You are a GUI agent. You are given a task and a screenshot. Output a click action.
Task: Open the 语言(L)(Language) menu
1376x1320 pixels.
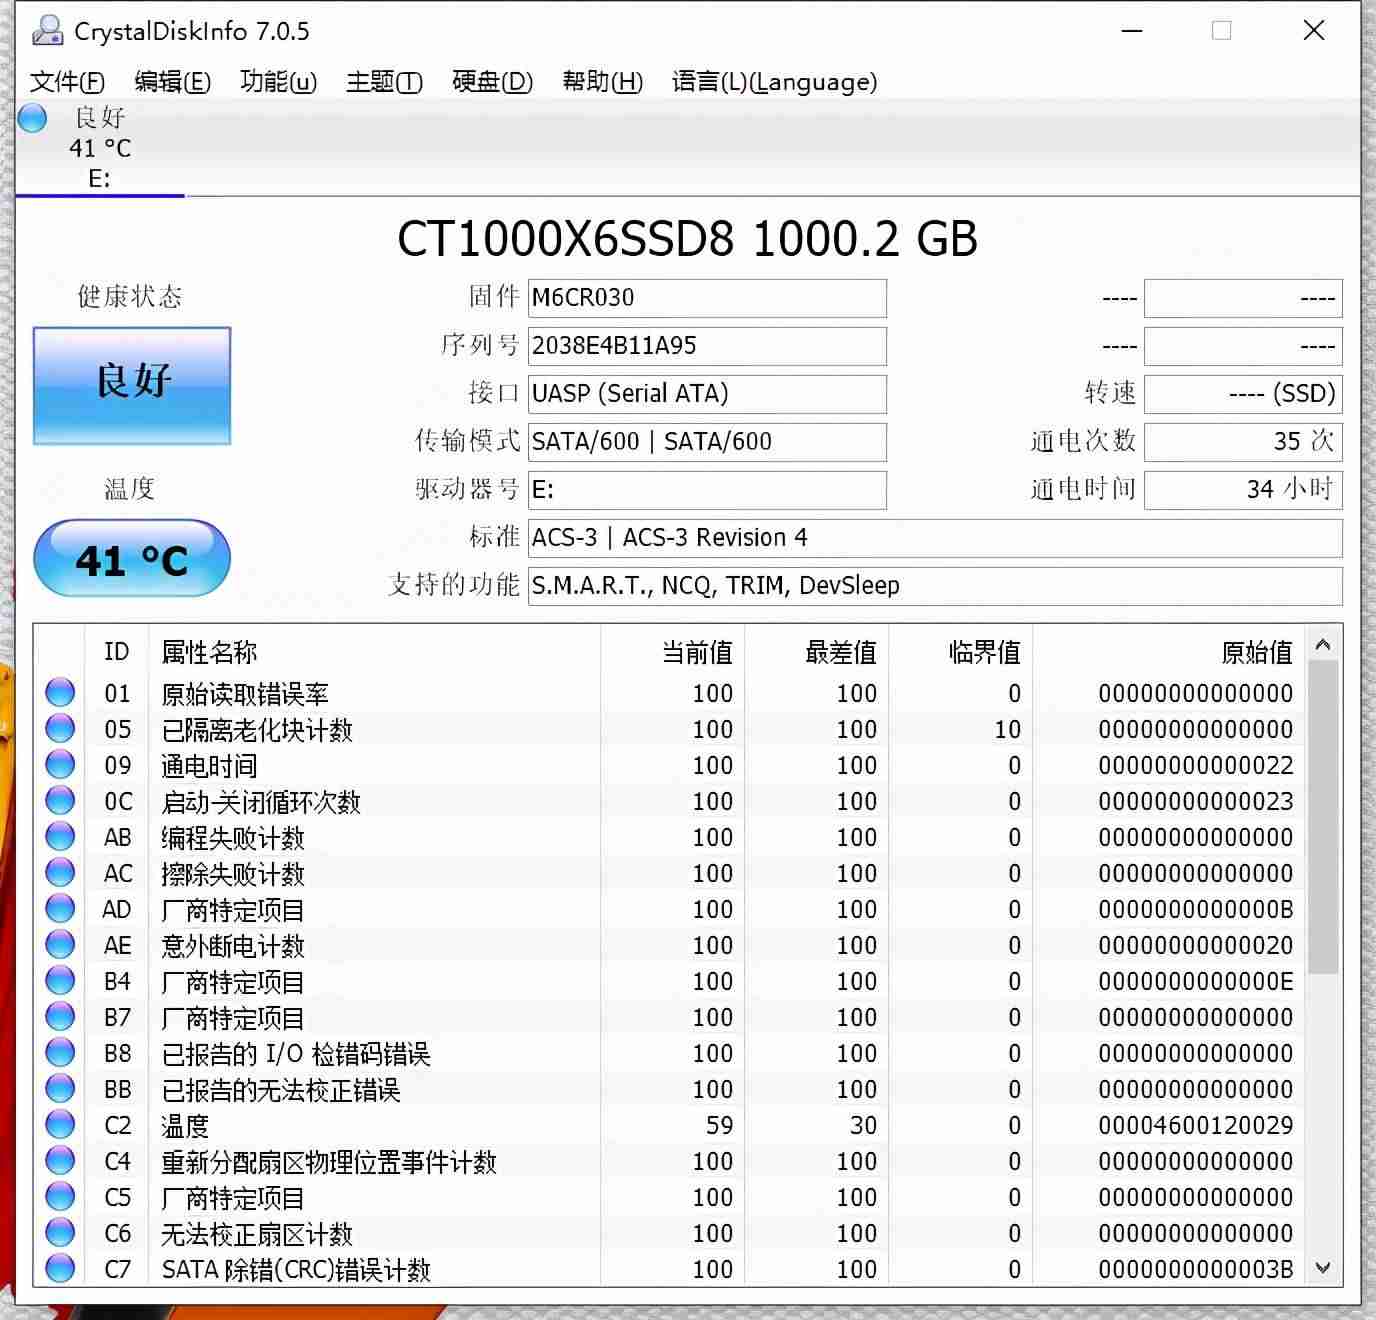point(774,82)
